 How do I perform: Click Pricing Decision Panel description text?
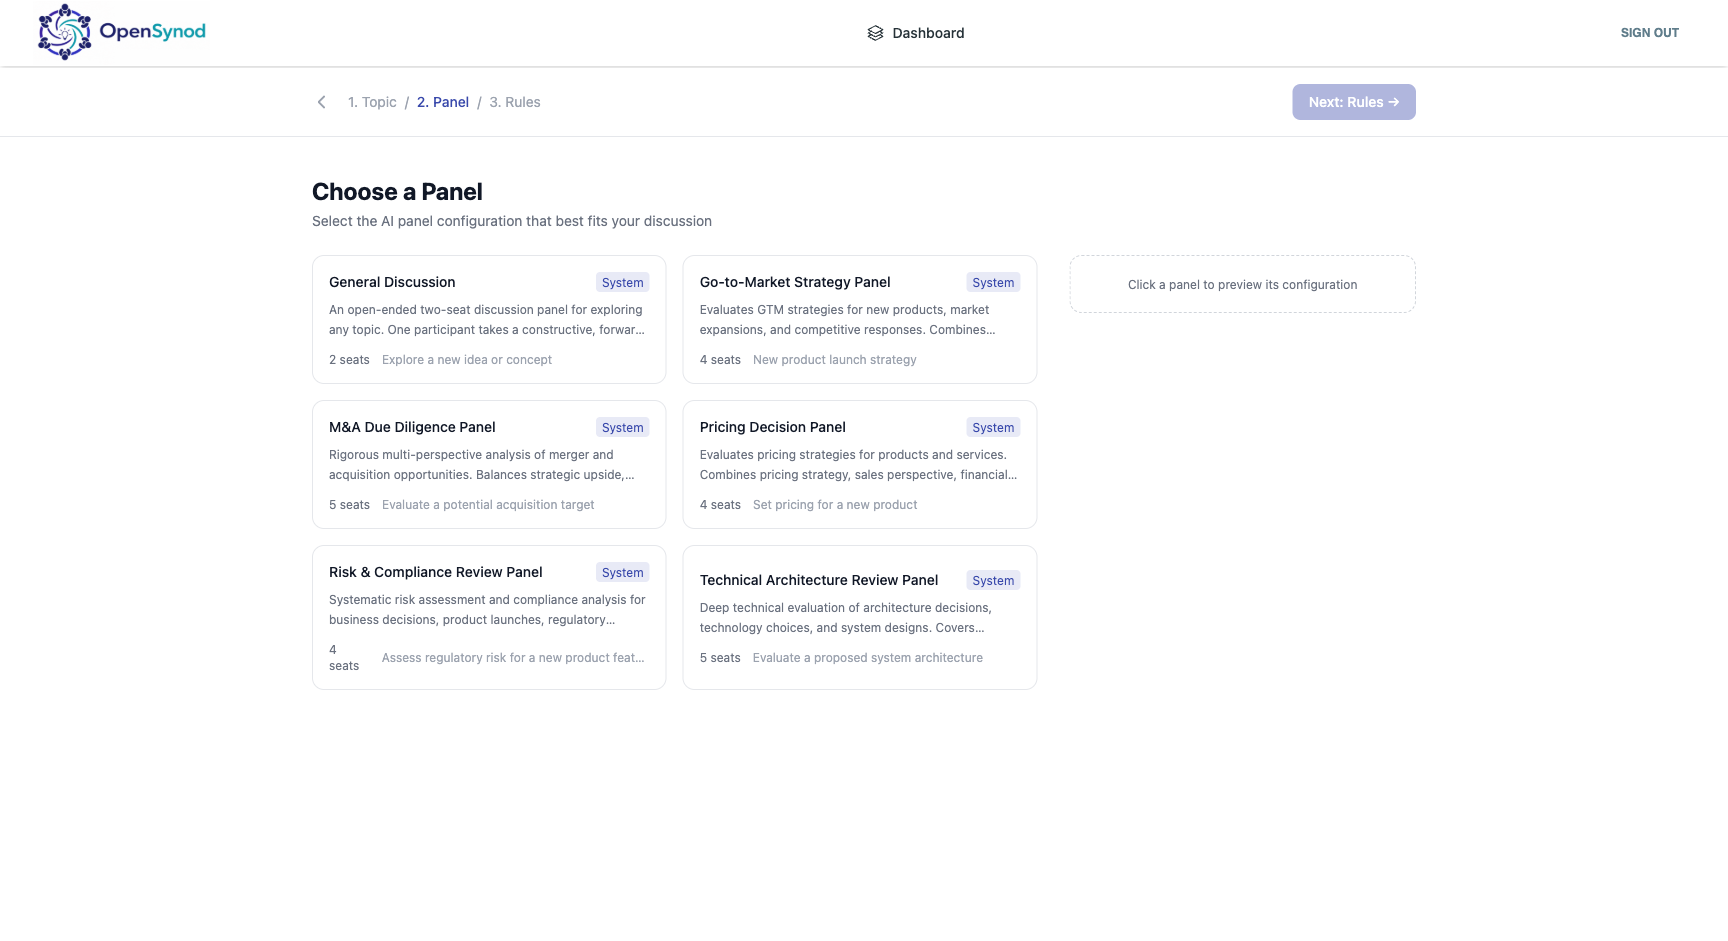pos(858,465)
